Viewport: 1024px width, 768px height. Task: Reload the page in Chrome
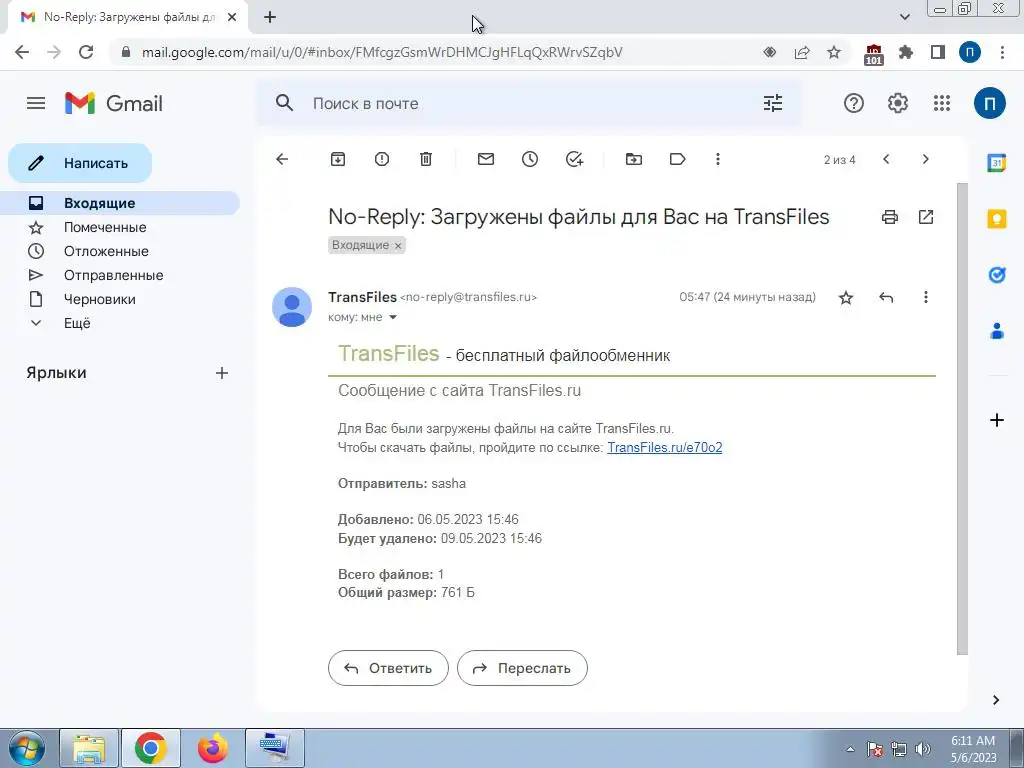click(x=86, y=52)
